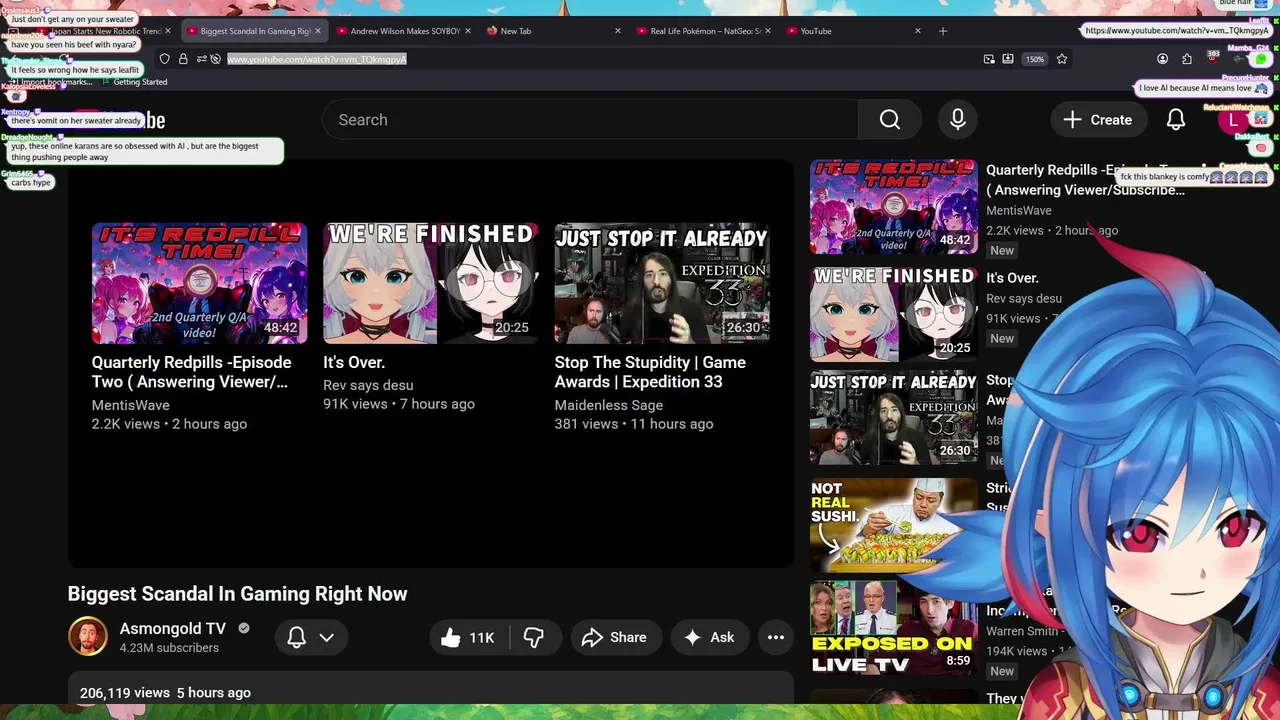The height and width of the screenshot is (720, 1280).
Task: Open end-screen title Quarterly Redpills -Episode Two
Action: [192, 372]
